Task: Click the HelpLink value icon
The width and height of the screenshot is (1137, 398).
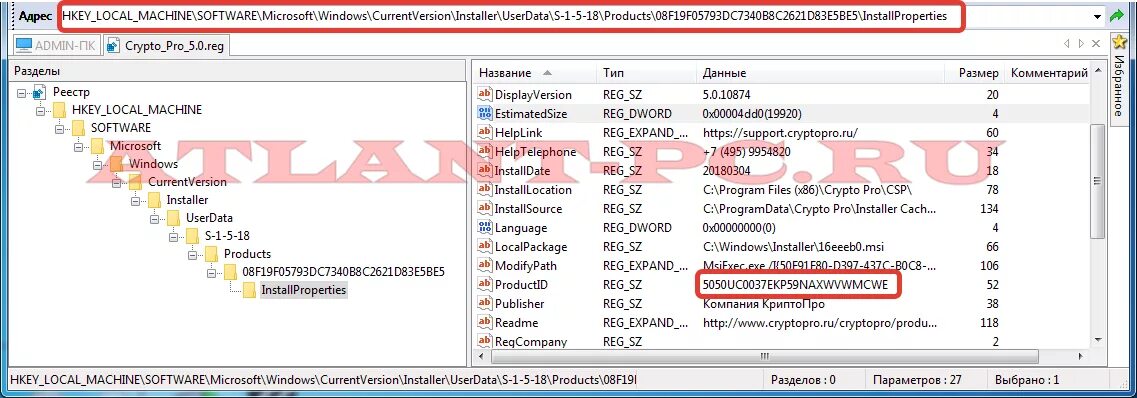Action: (484, 133)
